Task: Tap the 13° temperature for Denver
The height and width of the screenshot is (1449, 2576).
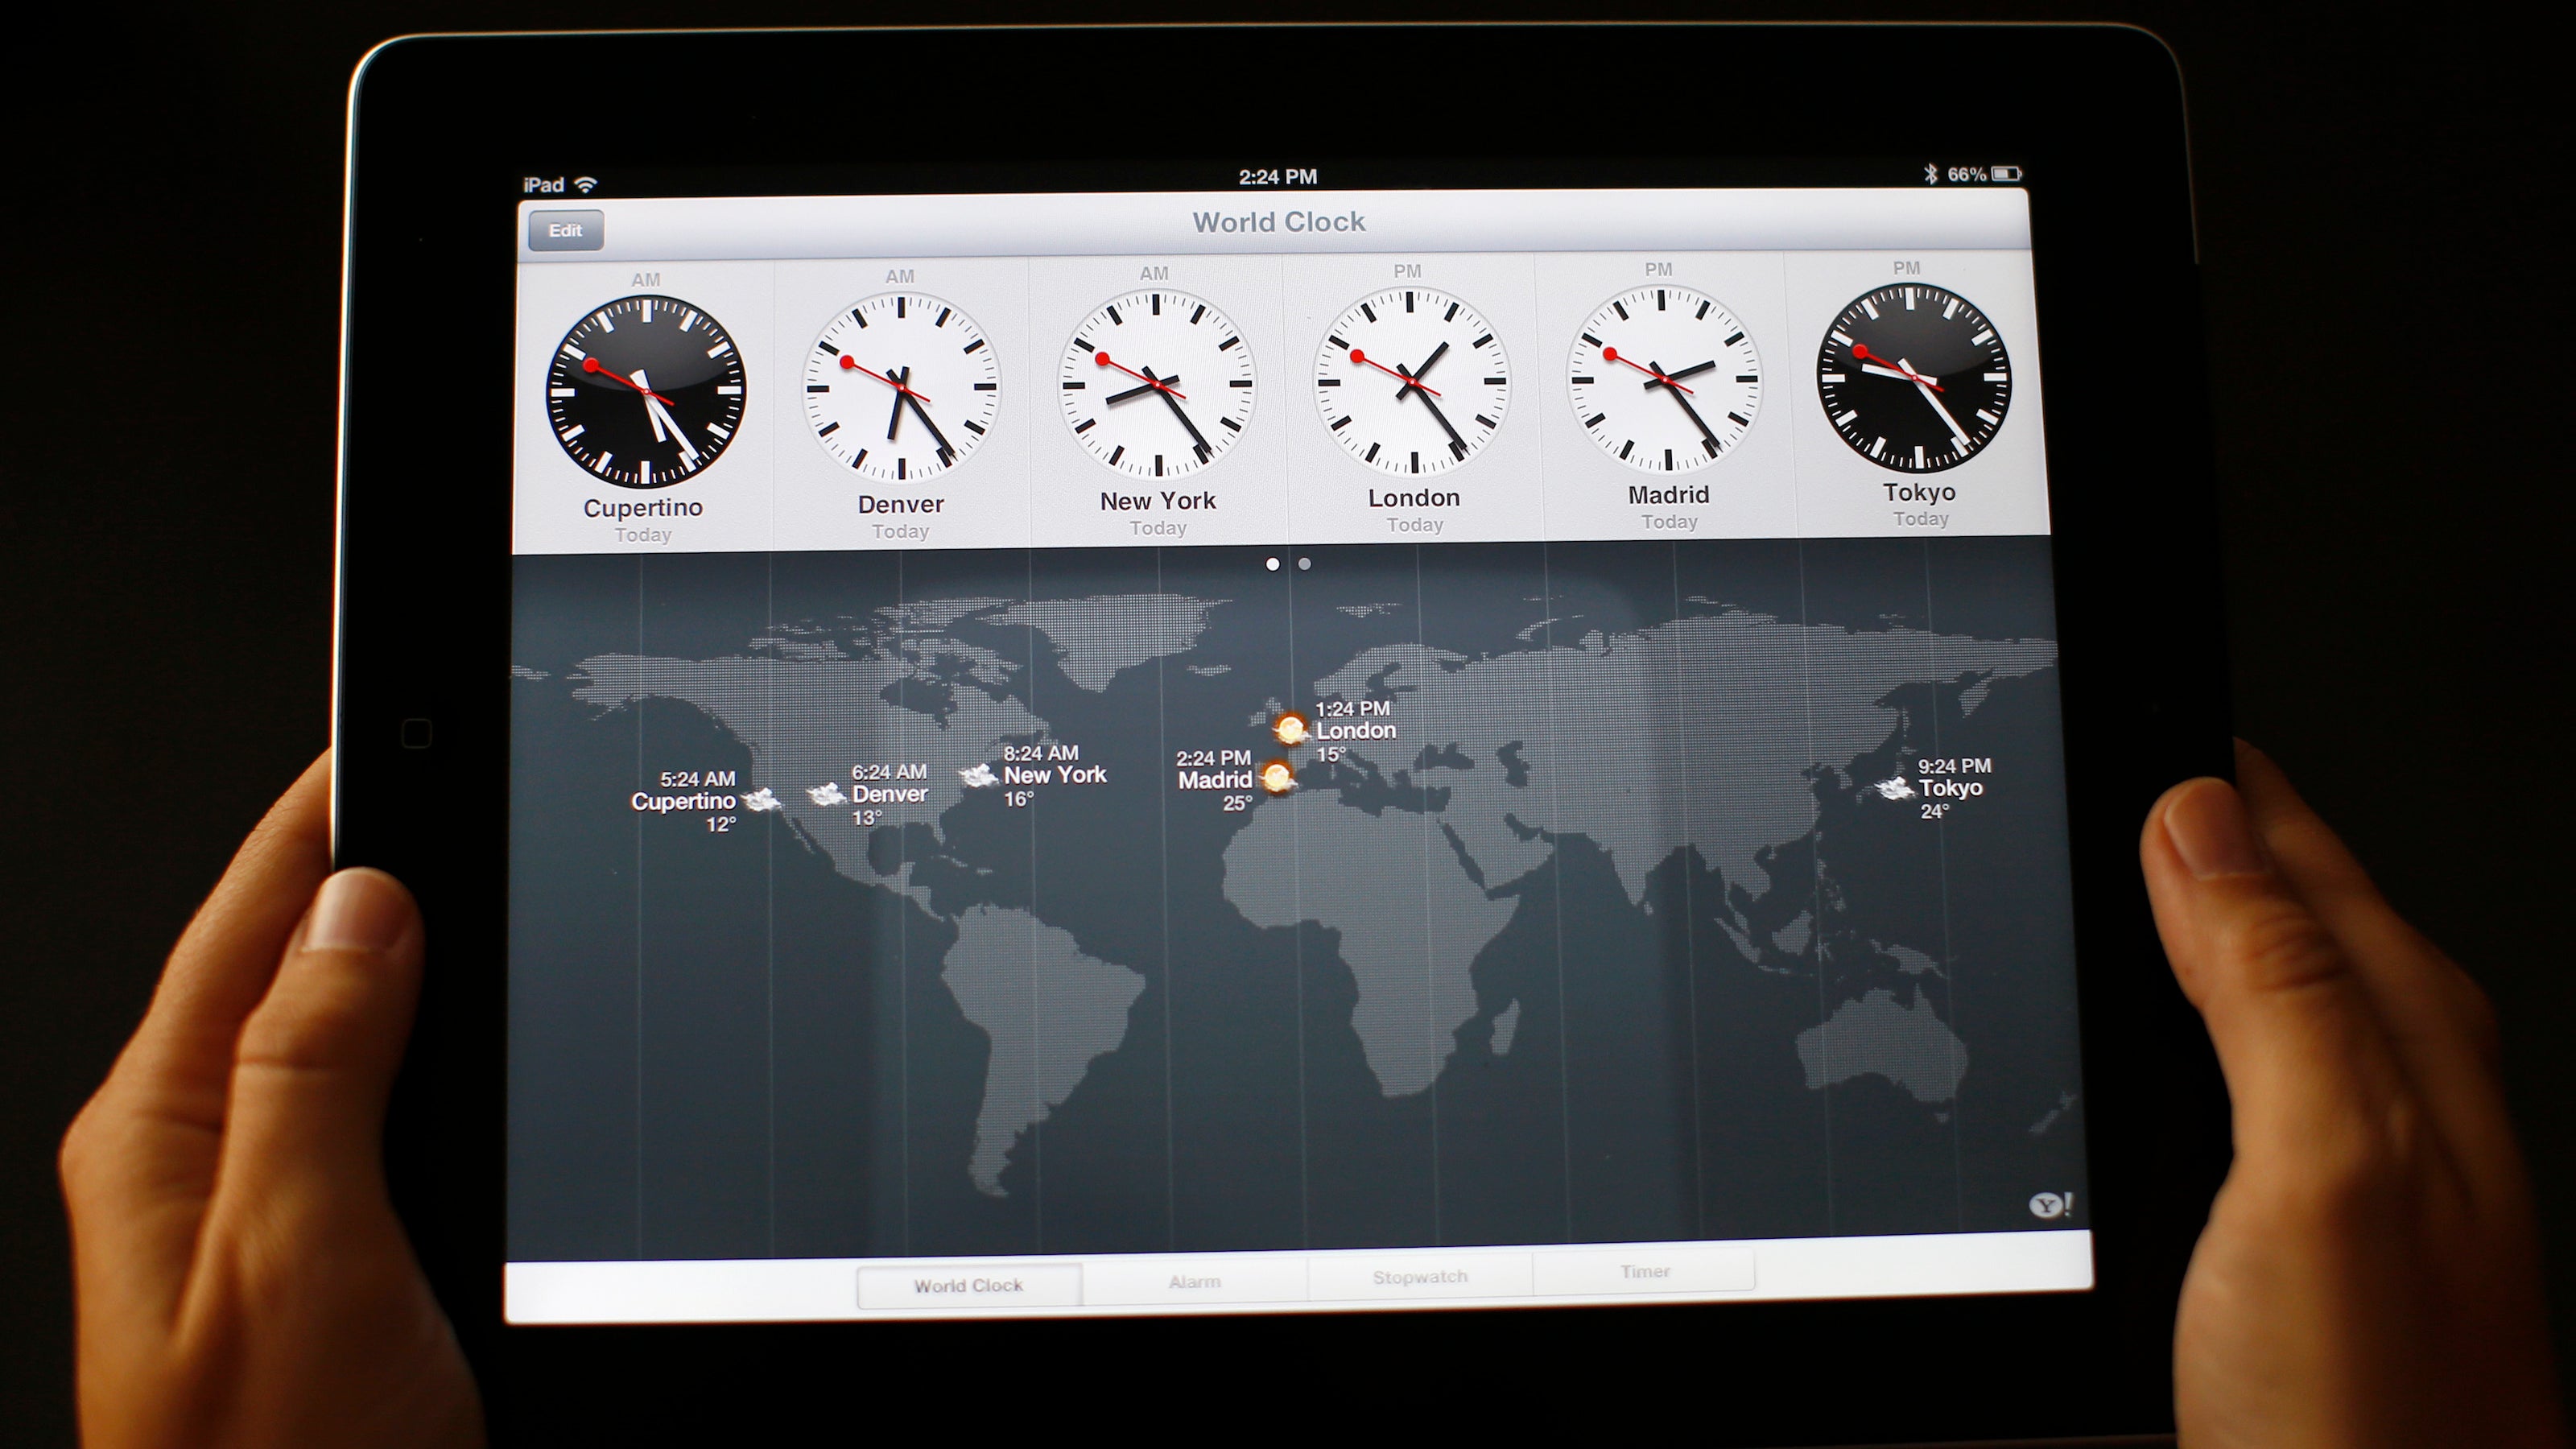Action: [x=867, y=818]
